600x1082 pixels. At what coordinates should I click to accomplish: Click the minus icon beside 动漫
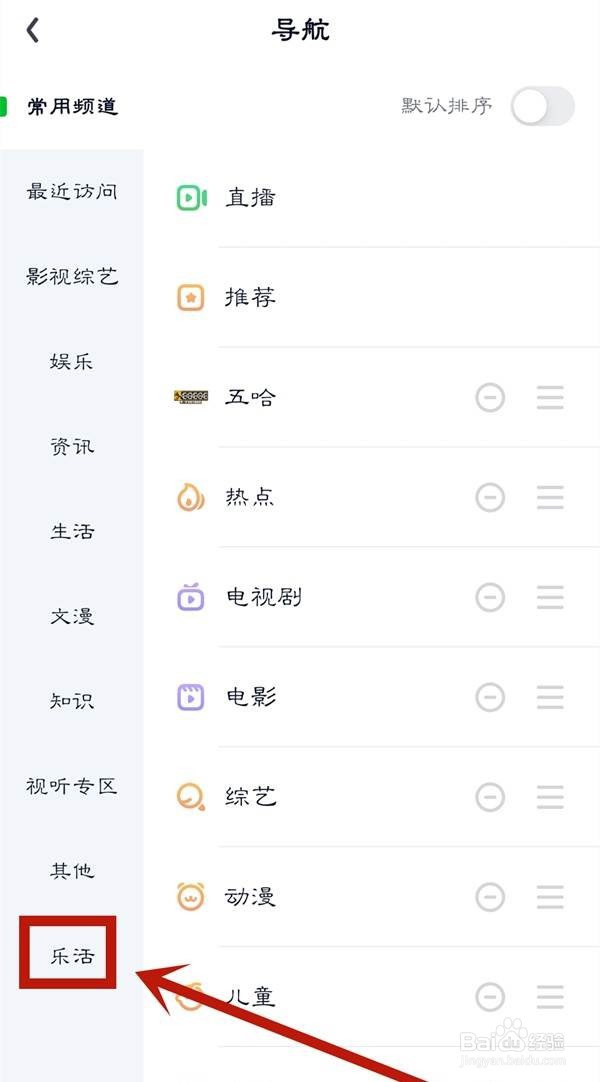490,897
